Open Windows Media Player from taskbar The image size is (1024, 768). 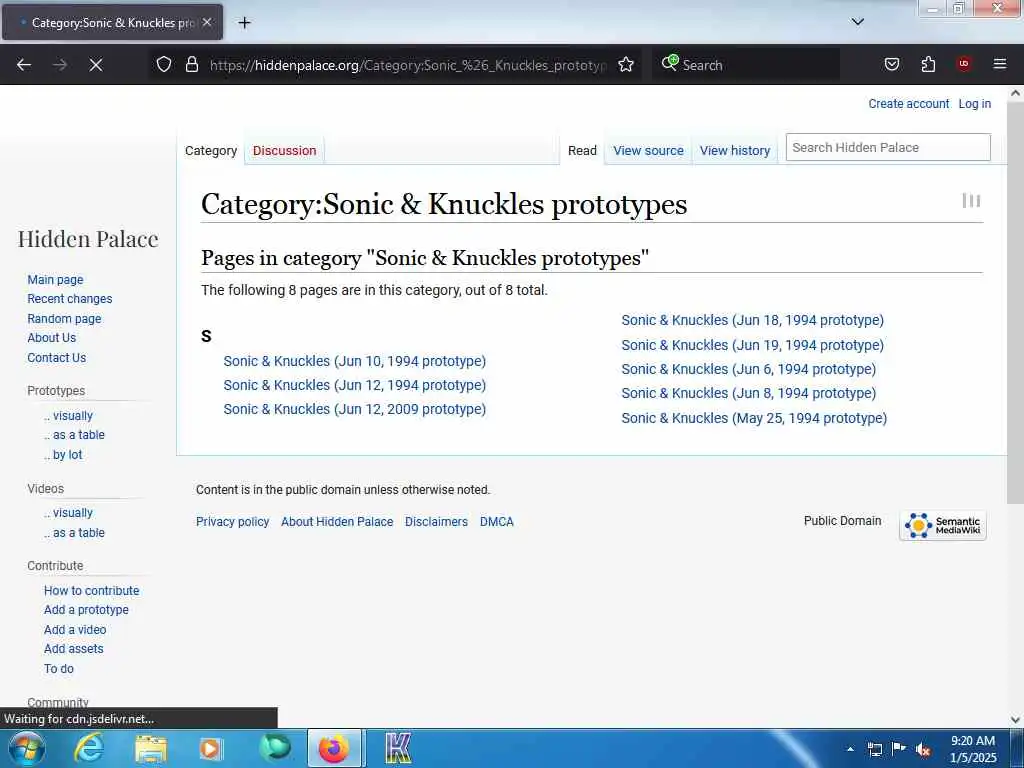click(x=210, y=748)
